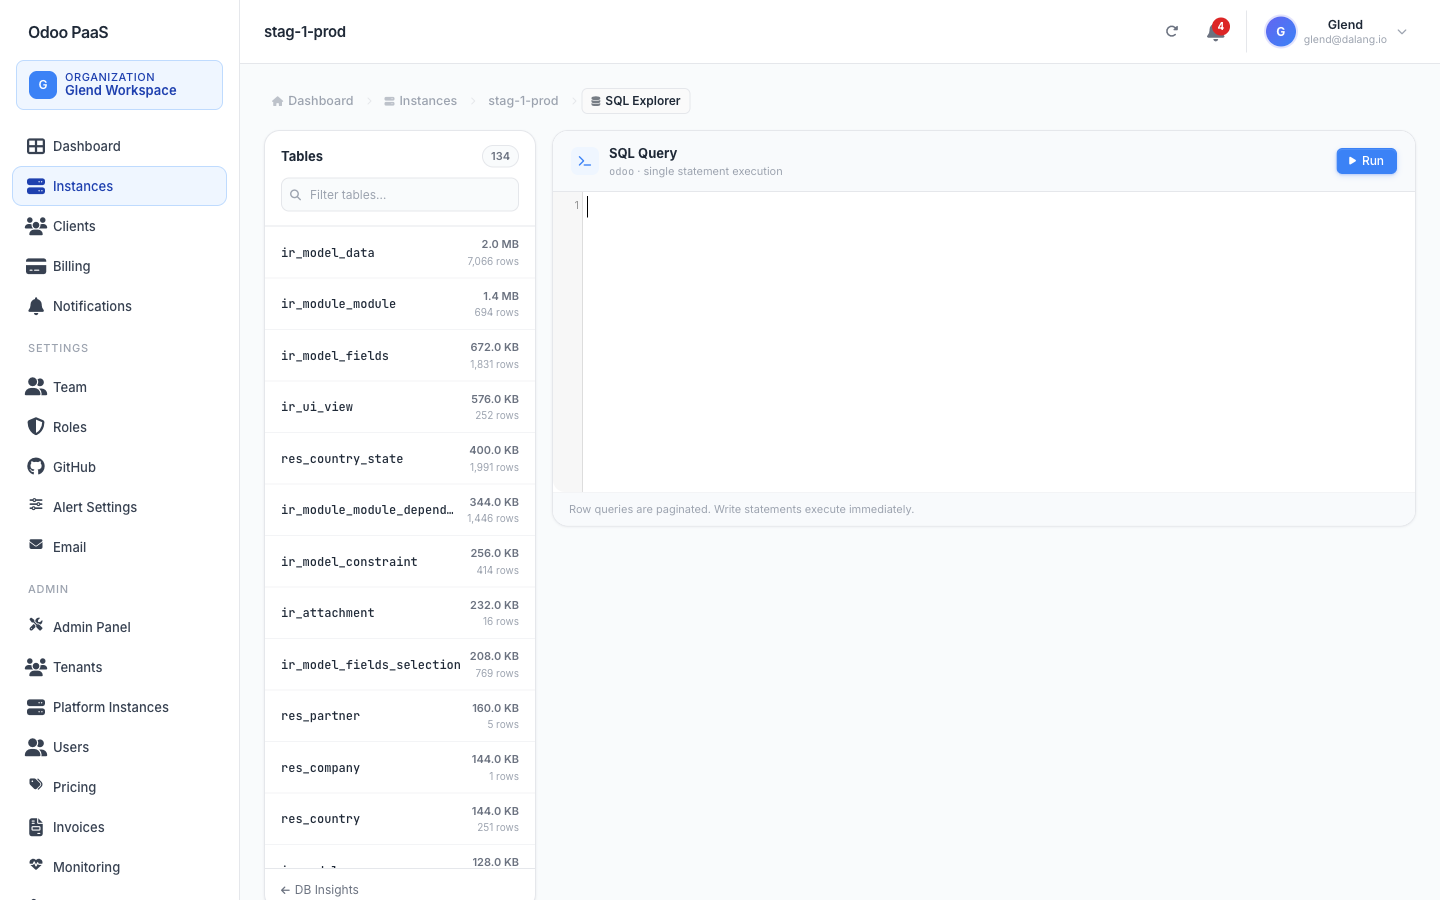
Task: Focus the Filter tables input
Action: point(400,195)
